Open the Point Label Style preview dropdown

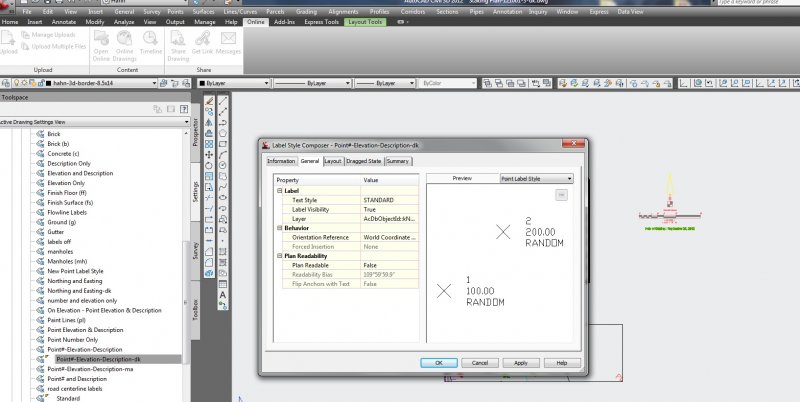tap(535, 179)
